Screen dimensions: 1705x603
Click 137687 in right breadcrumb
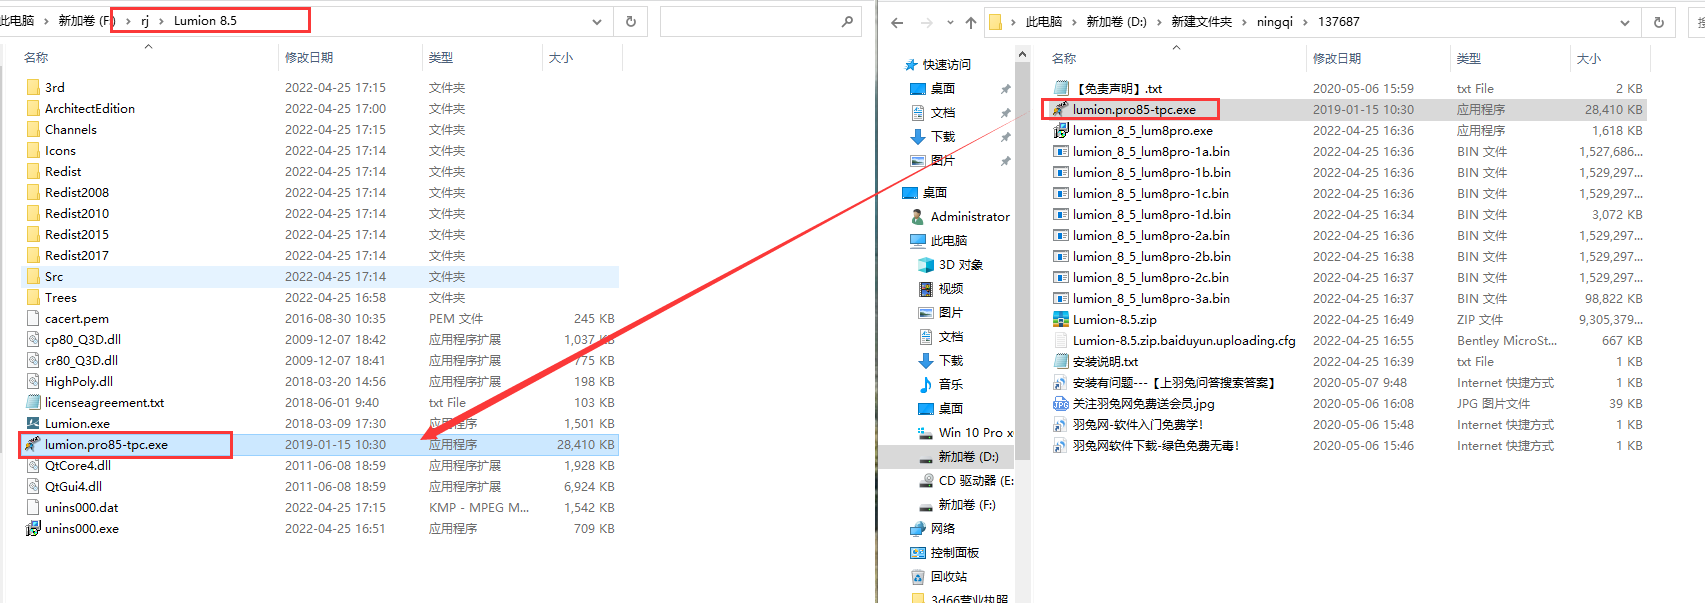(1339, 21)
